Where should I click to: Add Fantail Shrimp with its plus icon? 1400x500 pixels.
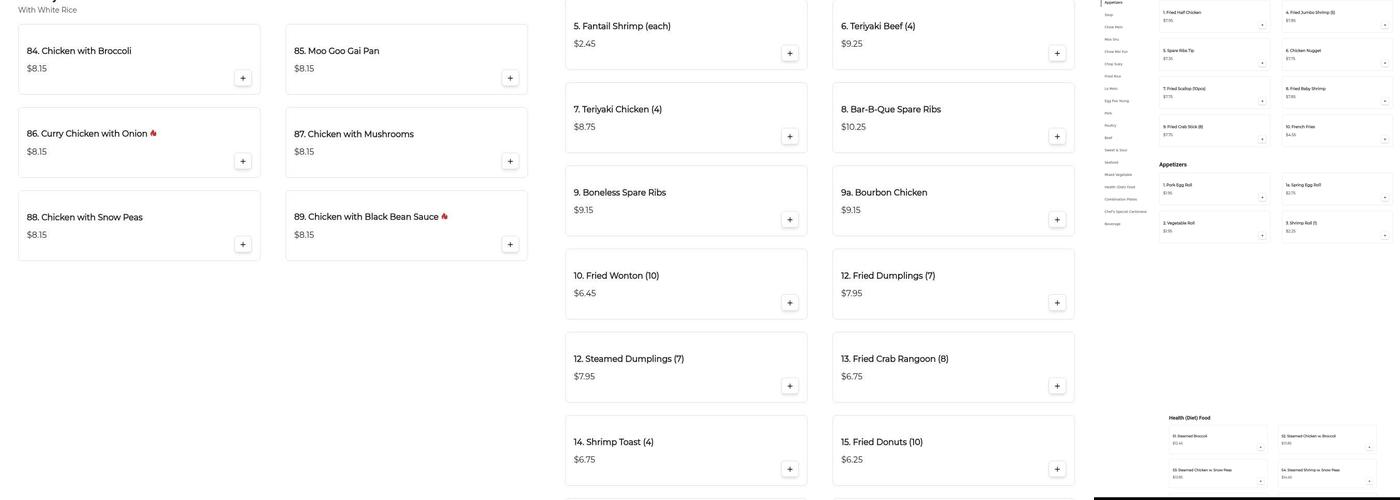point(790,53)
